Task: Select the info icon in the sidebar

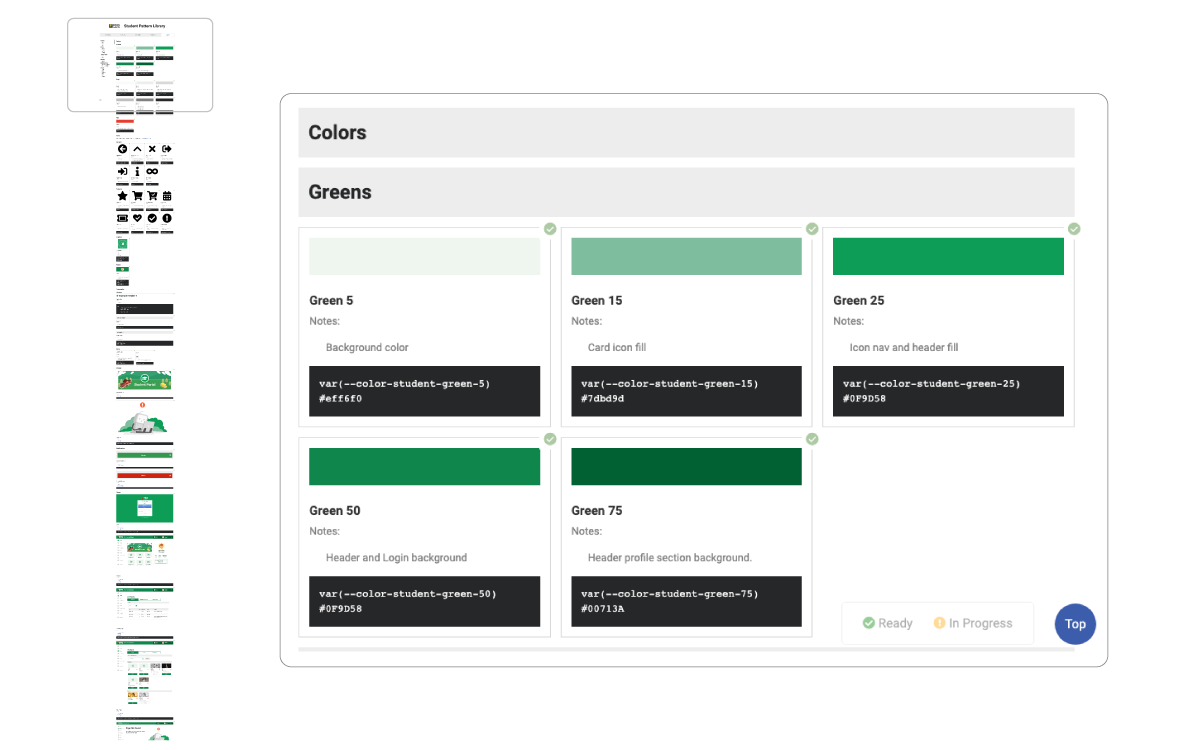Action: pyautogui.click(x=137, y=171)
